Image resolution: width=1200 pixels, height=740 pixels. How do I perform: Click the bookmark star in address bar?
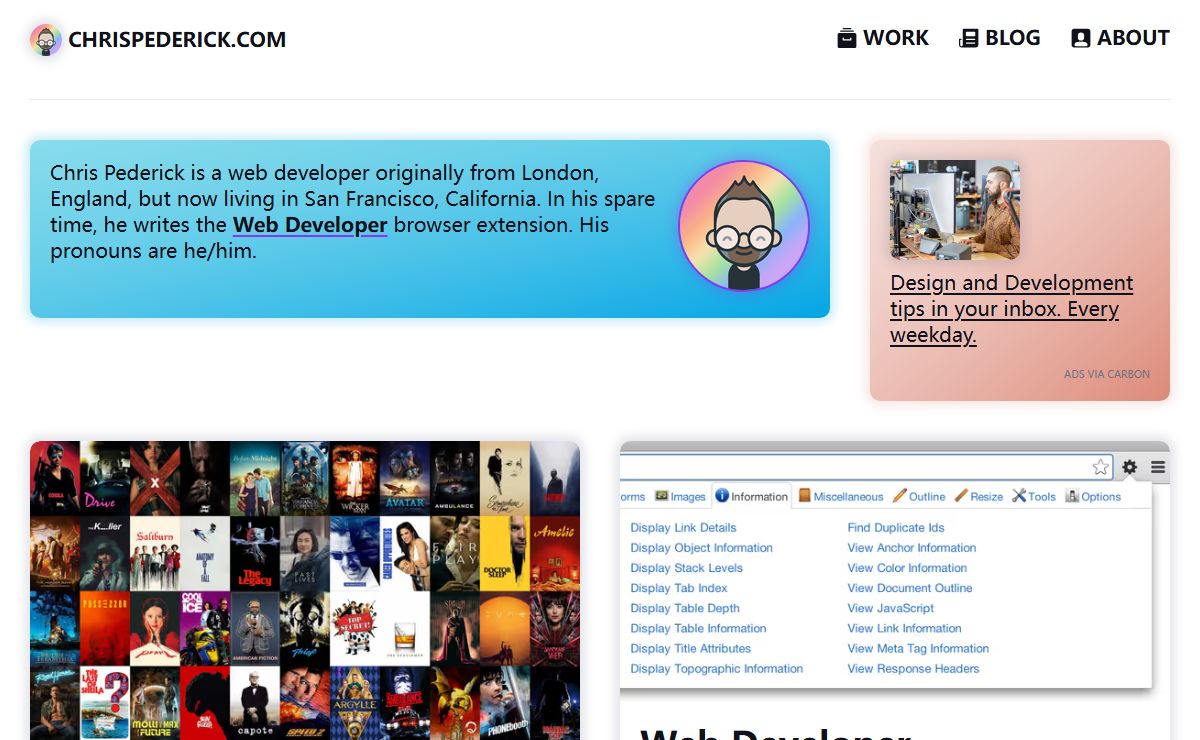point(1100,467)
